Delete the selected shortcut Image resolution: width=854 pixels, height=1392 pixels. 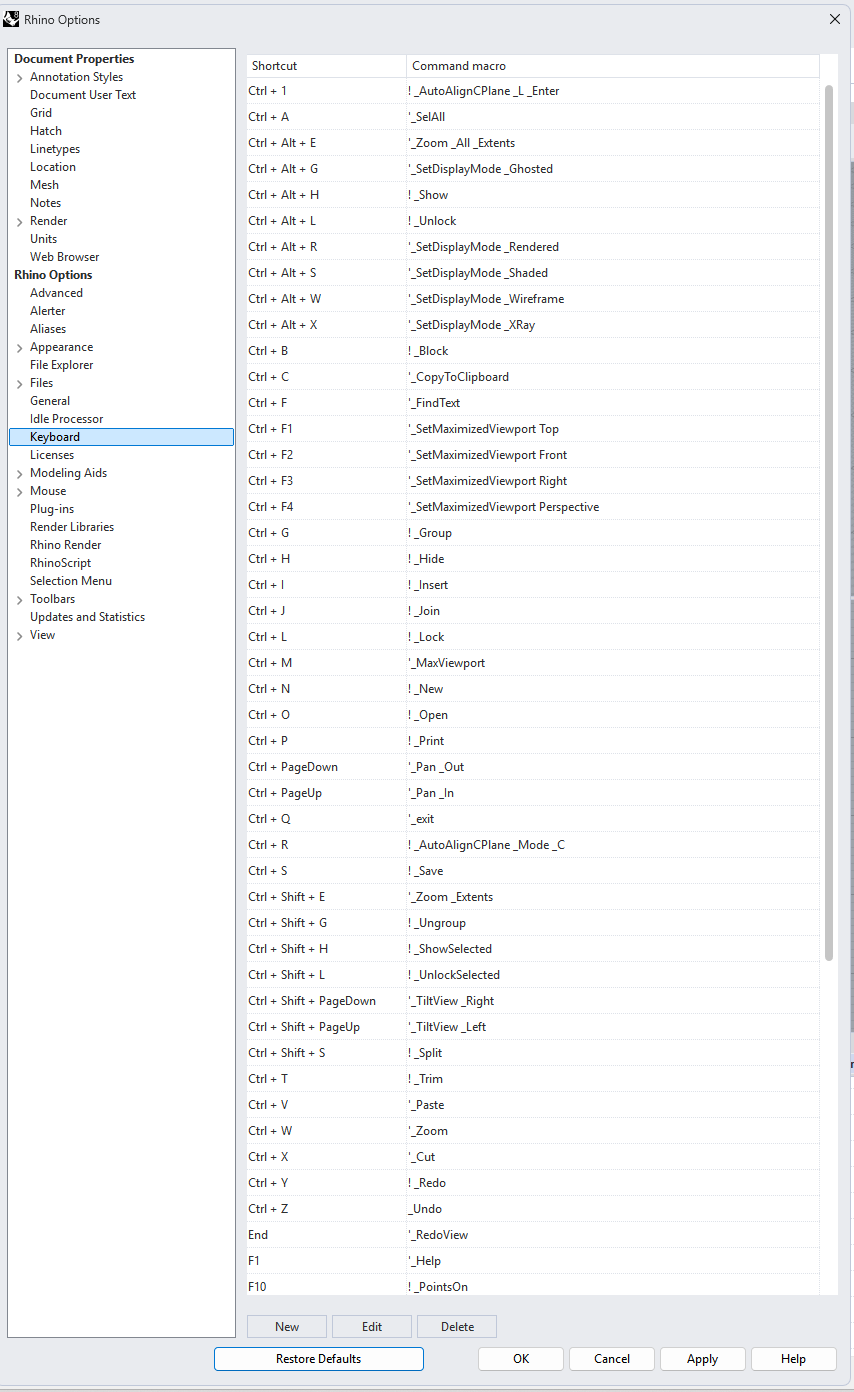click(x=456, y=1326)
